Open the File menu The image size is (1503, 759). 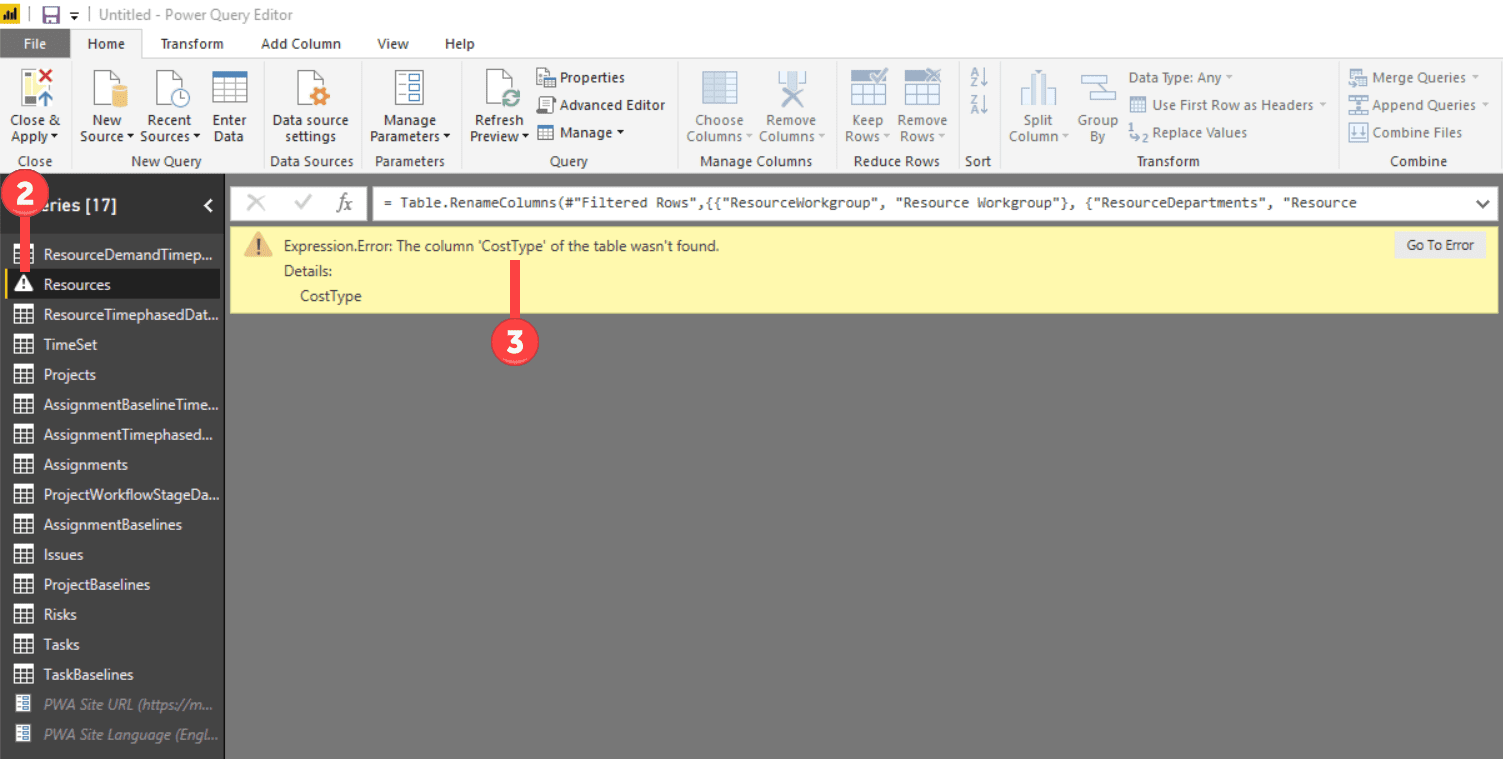pyautogui.click(x=35, y=44)
